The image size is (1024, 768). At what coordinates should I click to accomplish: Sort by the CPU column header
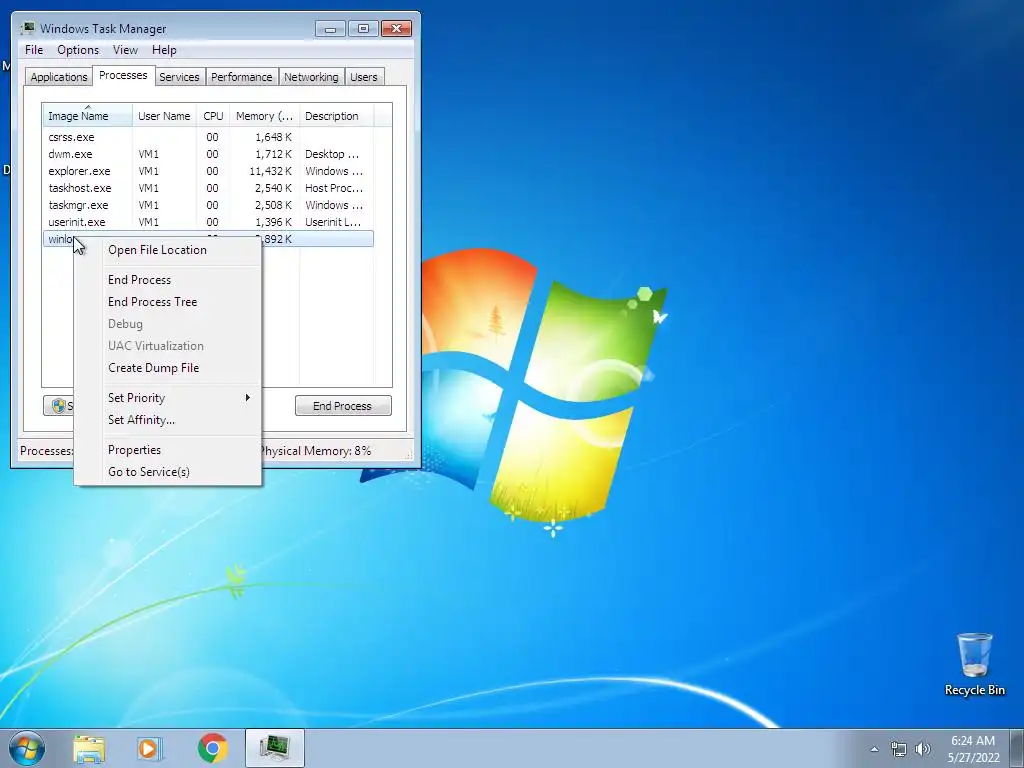[x=214, y=116]
